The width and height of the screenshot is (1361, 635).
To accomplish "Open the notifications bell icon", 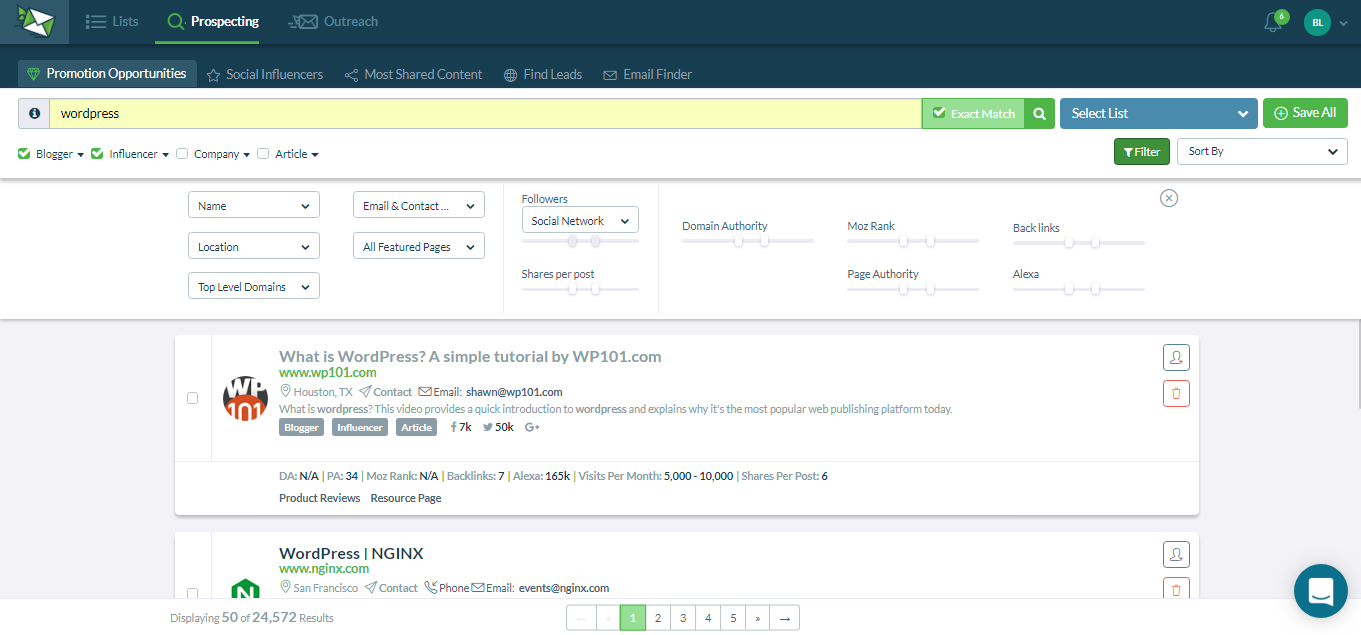I will coord(1273,22).
